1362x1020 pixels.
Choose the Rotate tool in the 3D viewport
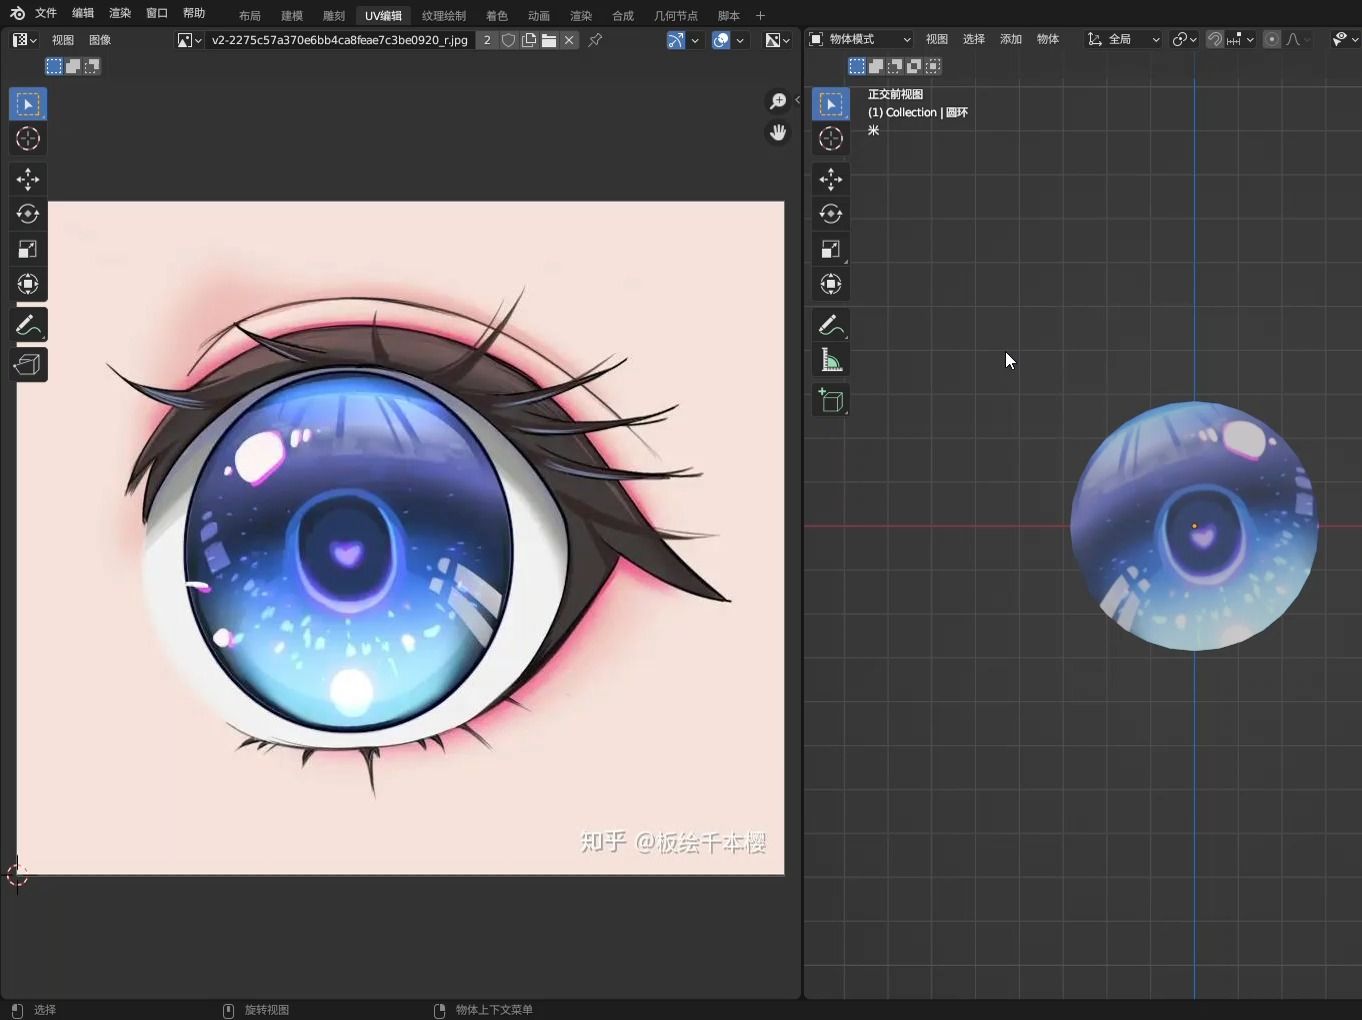click(x=830, y=214)
